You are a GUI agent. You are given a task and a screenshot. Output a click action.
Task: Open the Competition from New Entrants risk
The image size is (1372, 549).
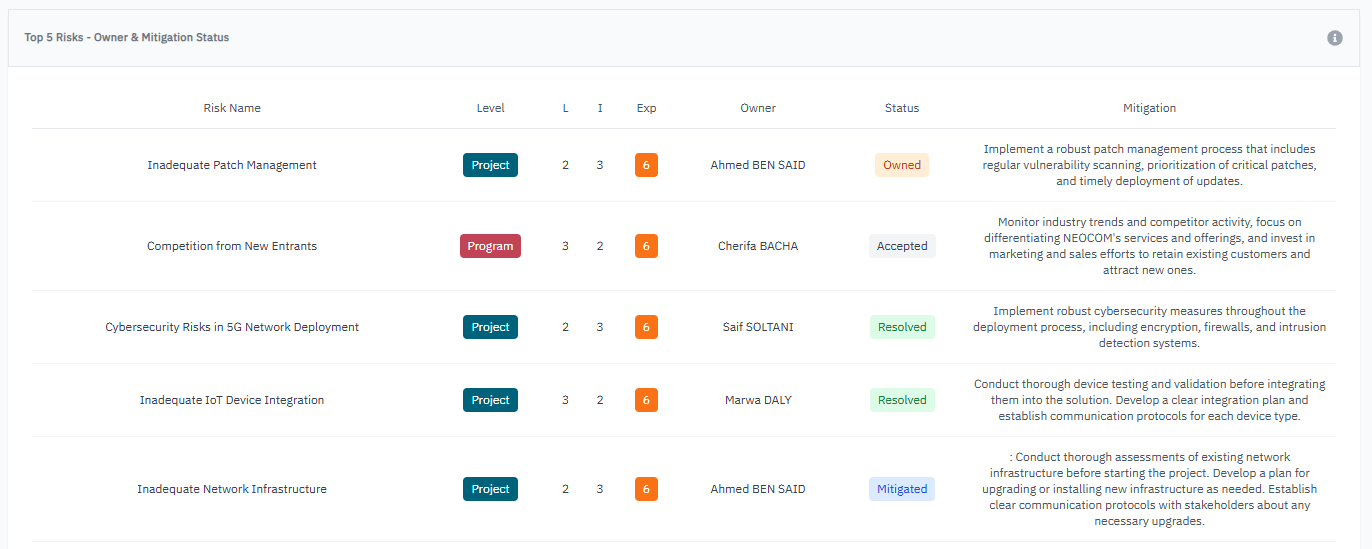(x=232, y=246)
